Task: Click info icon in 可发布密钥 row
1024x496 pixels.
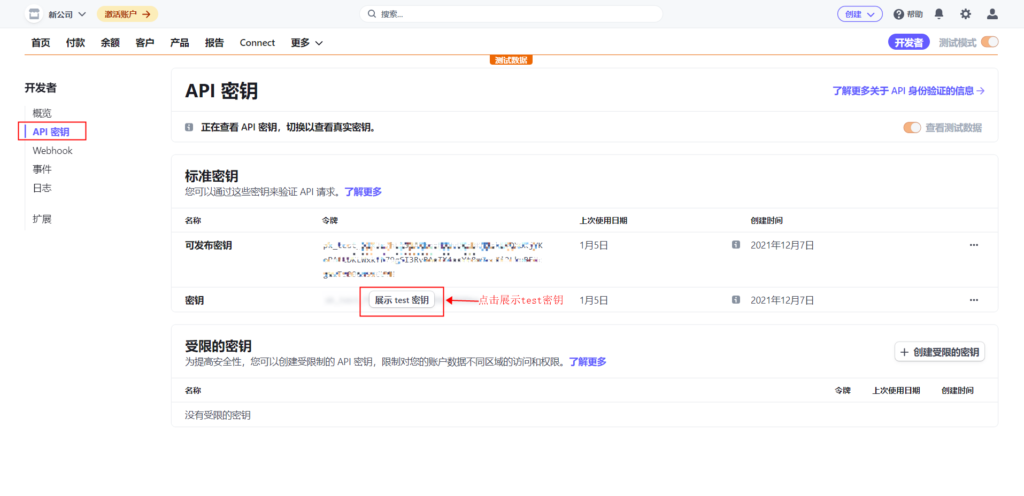Action: [736, 245]
